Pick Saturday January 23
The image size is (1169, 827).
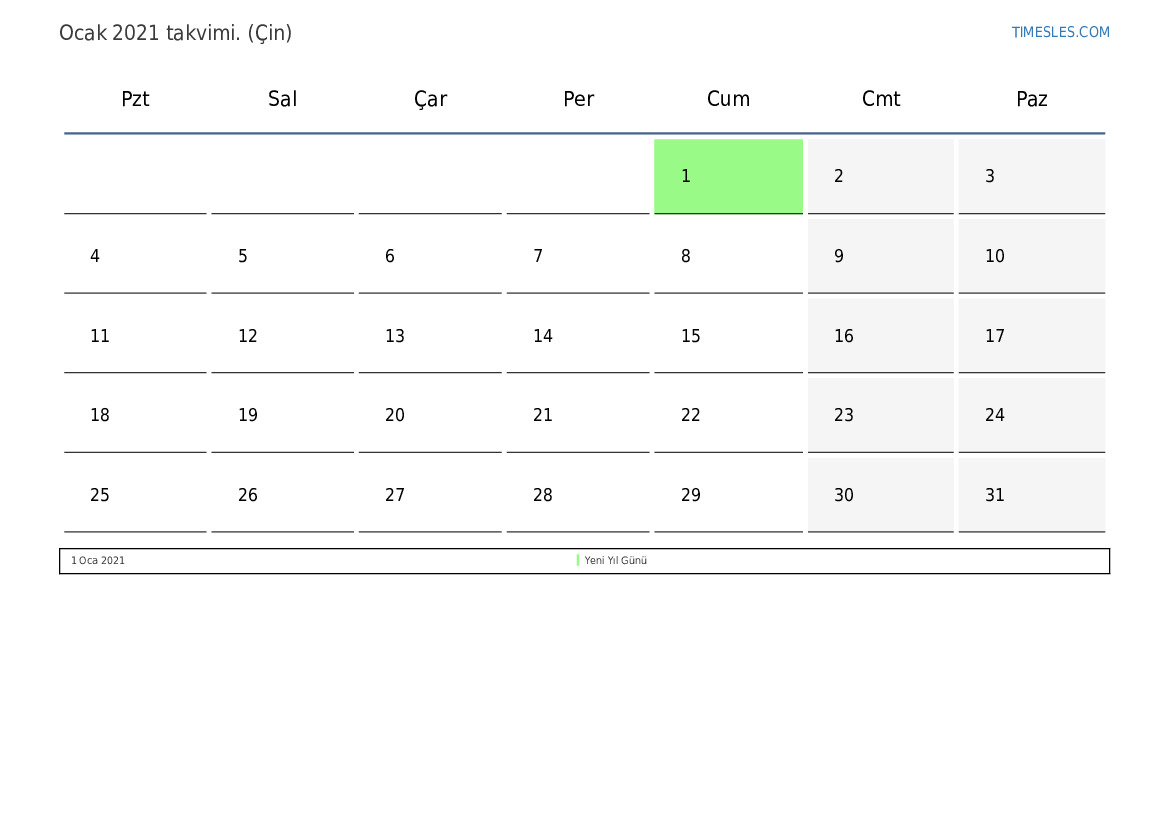[x=880, y=415]
